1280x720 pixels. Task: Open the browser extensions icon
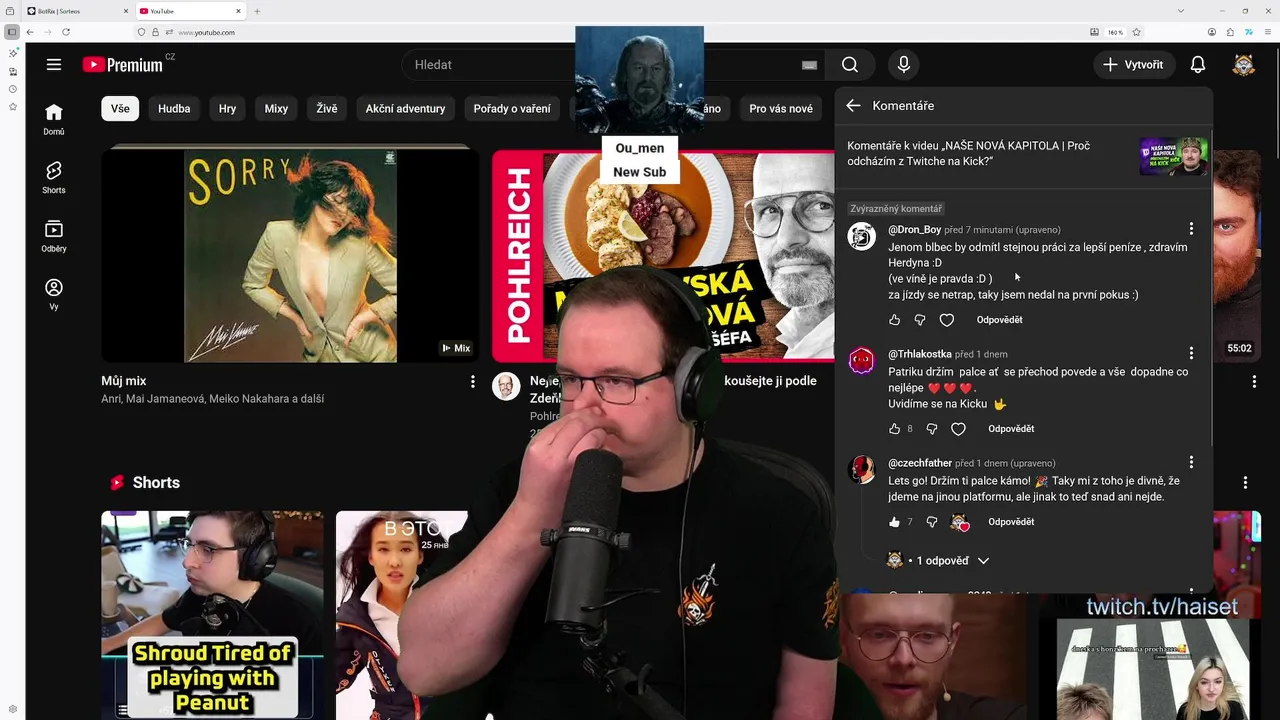pos(1230,32)
